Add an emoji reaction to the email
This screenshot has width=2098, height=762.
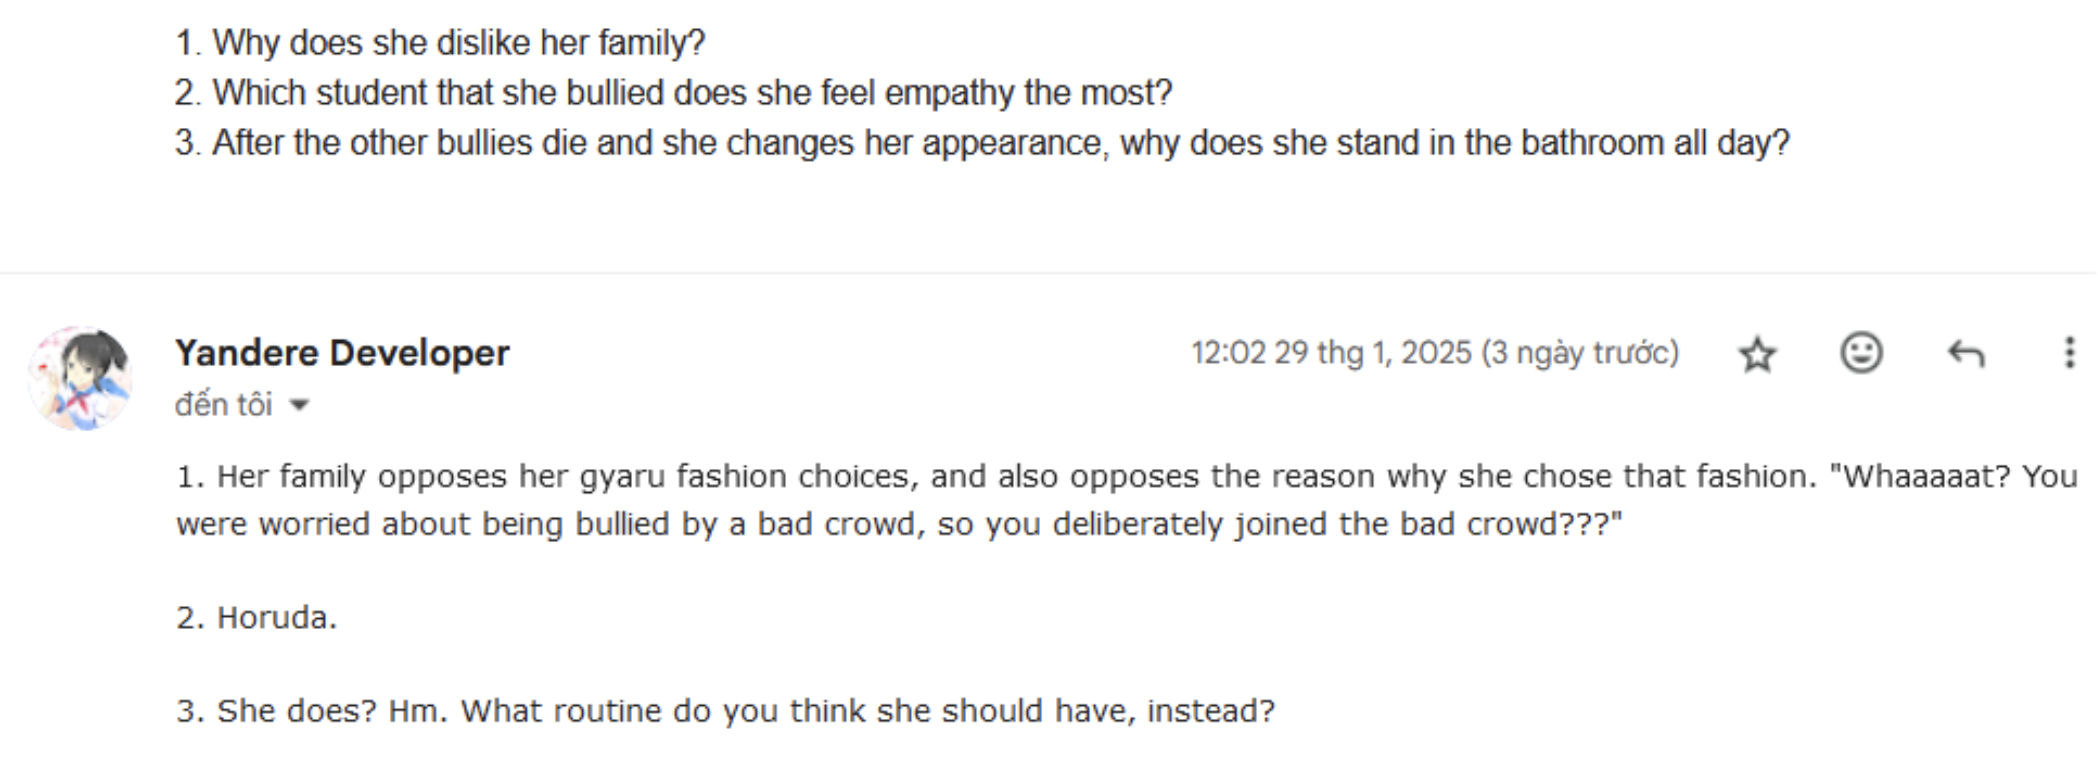point(1861,353)
